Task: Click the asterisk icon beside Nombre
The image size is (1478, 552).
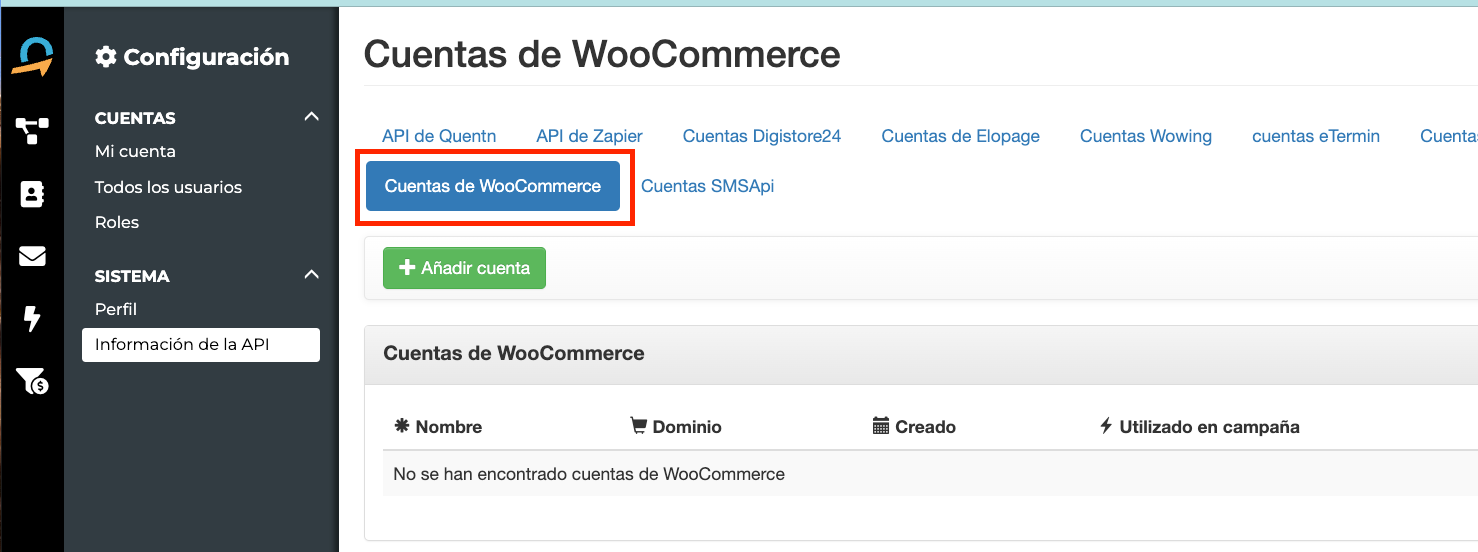Action: coord(402,426)
